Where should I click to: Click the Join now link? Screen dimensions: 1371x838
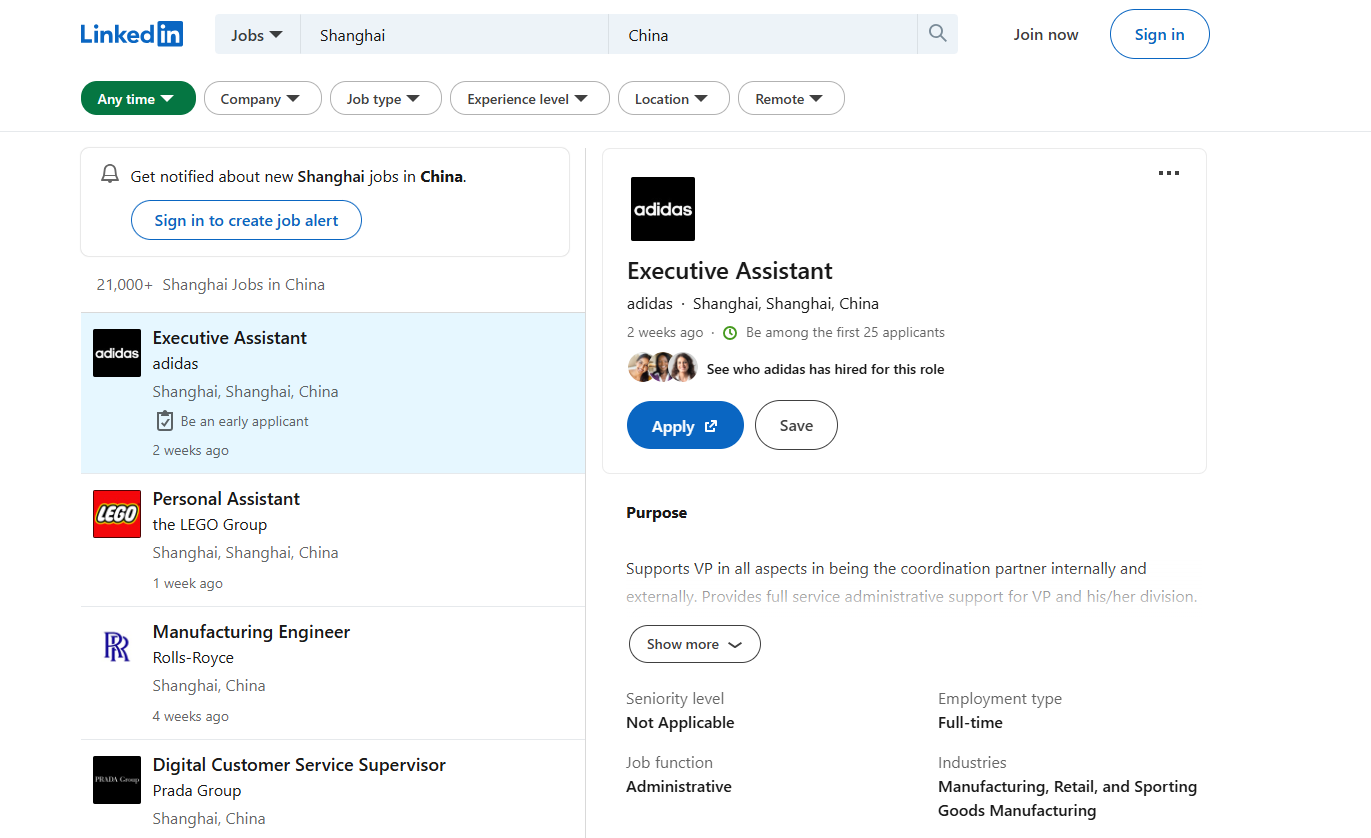1046,34
